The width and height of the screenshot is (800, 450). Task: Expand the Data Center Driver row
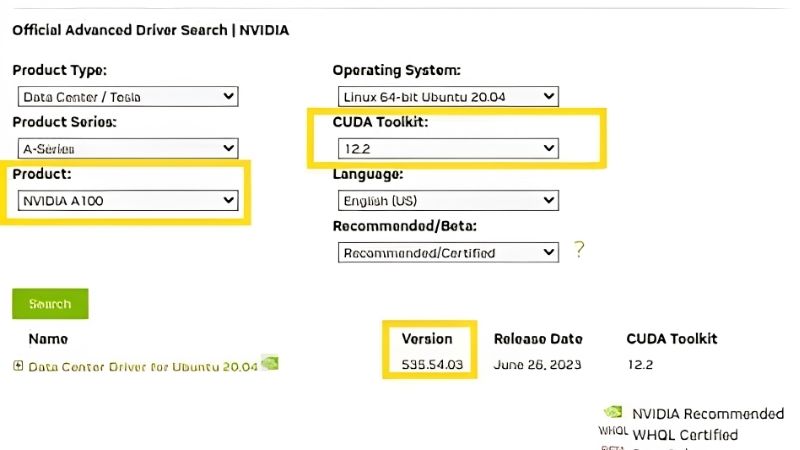18,365
